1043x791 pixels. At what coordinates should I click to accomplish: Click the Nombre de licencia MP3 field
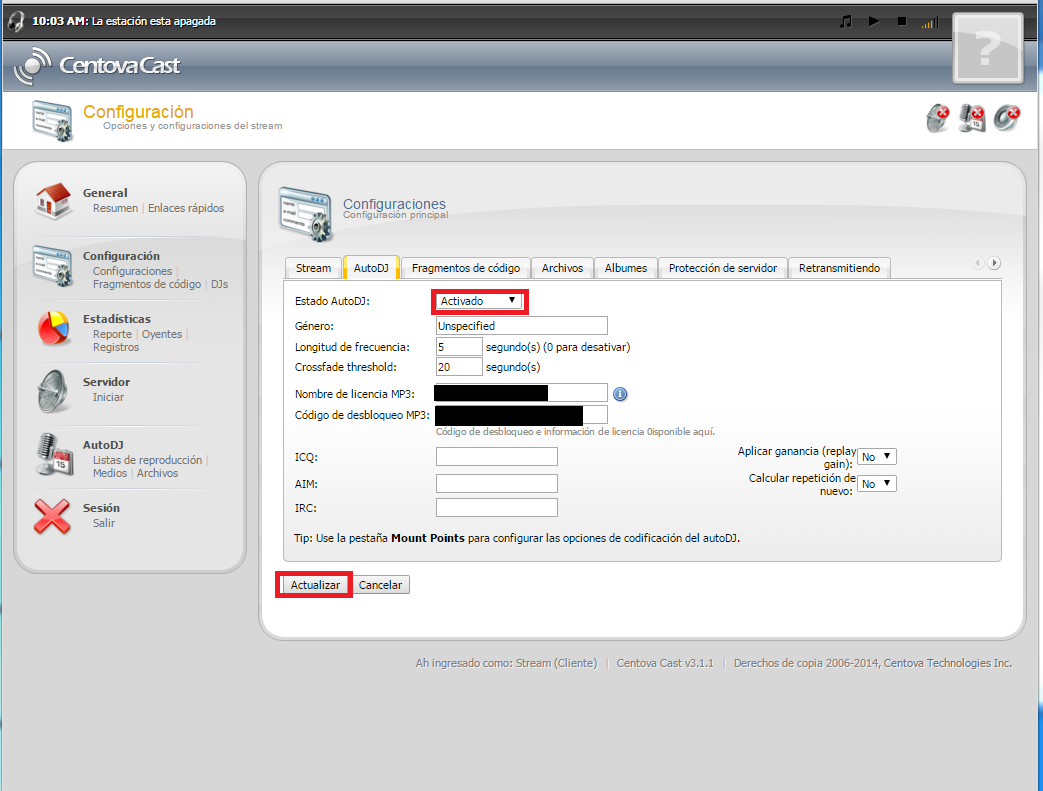point(521,393)
